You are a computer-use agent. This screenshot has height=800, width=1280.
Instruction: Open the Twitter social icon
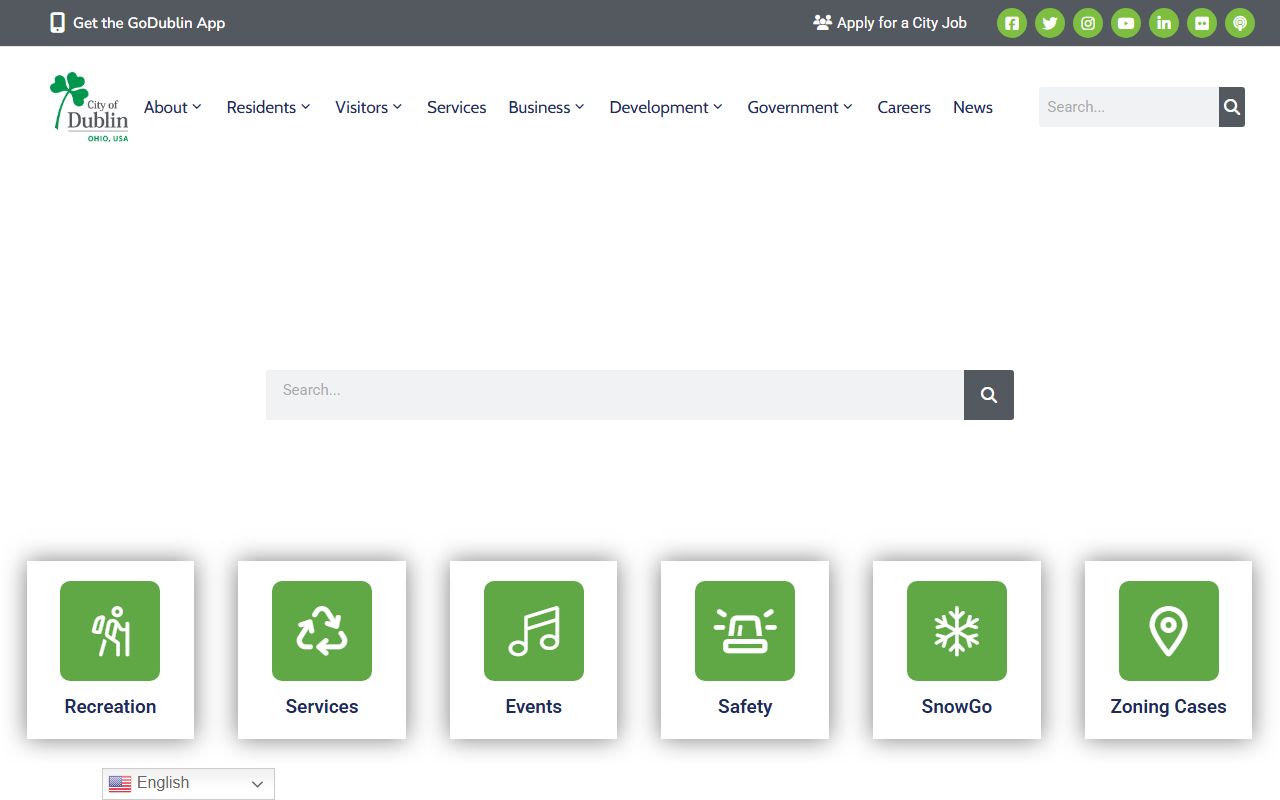1050,23
